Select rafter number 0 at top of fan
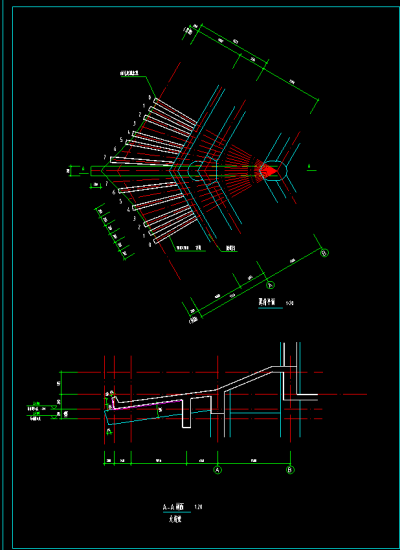The image size is (400, 550). click(150, 97)
